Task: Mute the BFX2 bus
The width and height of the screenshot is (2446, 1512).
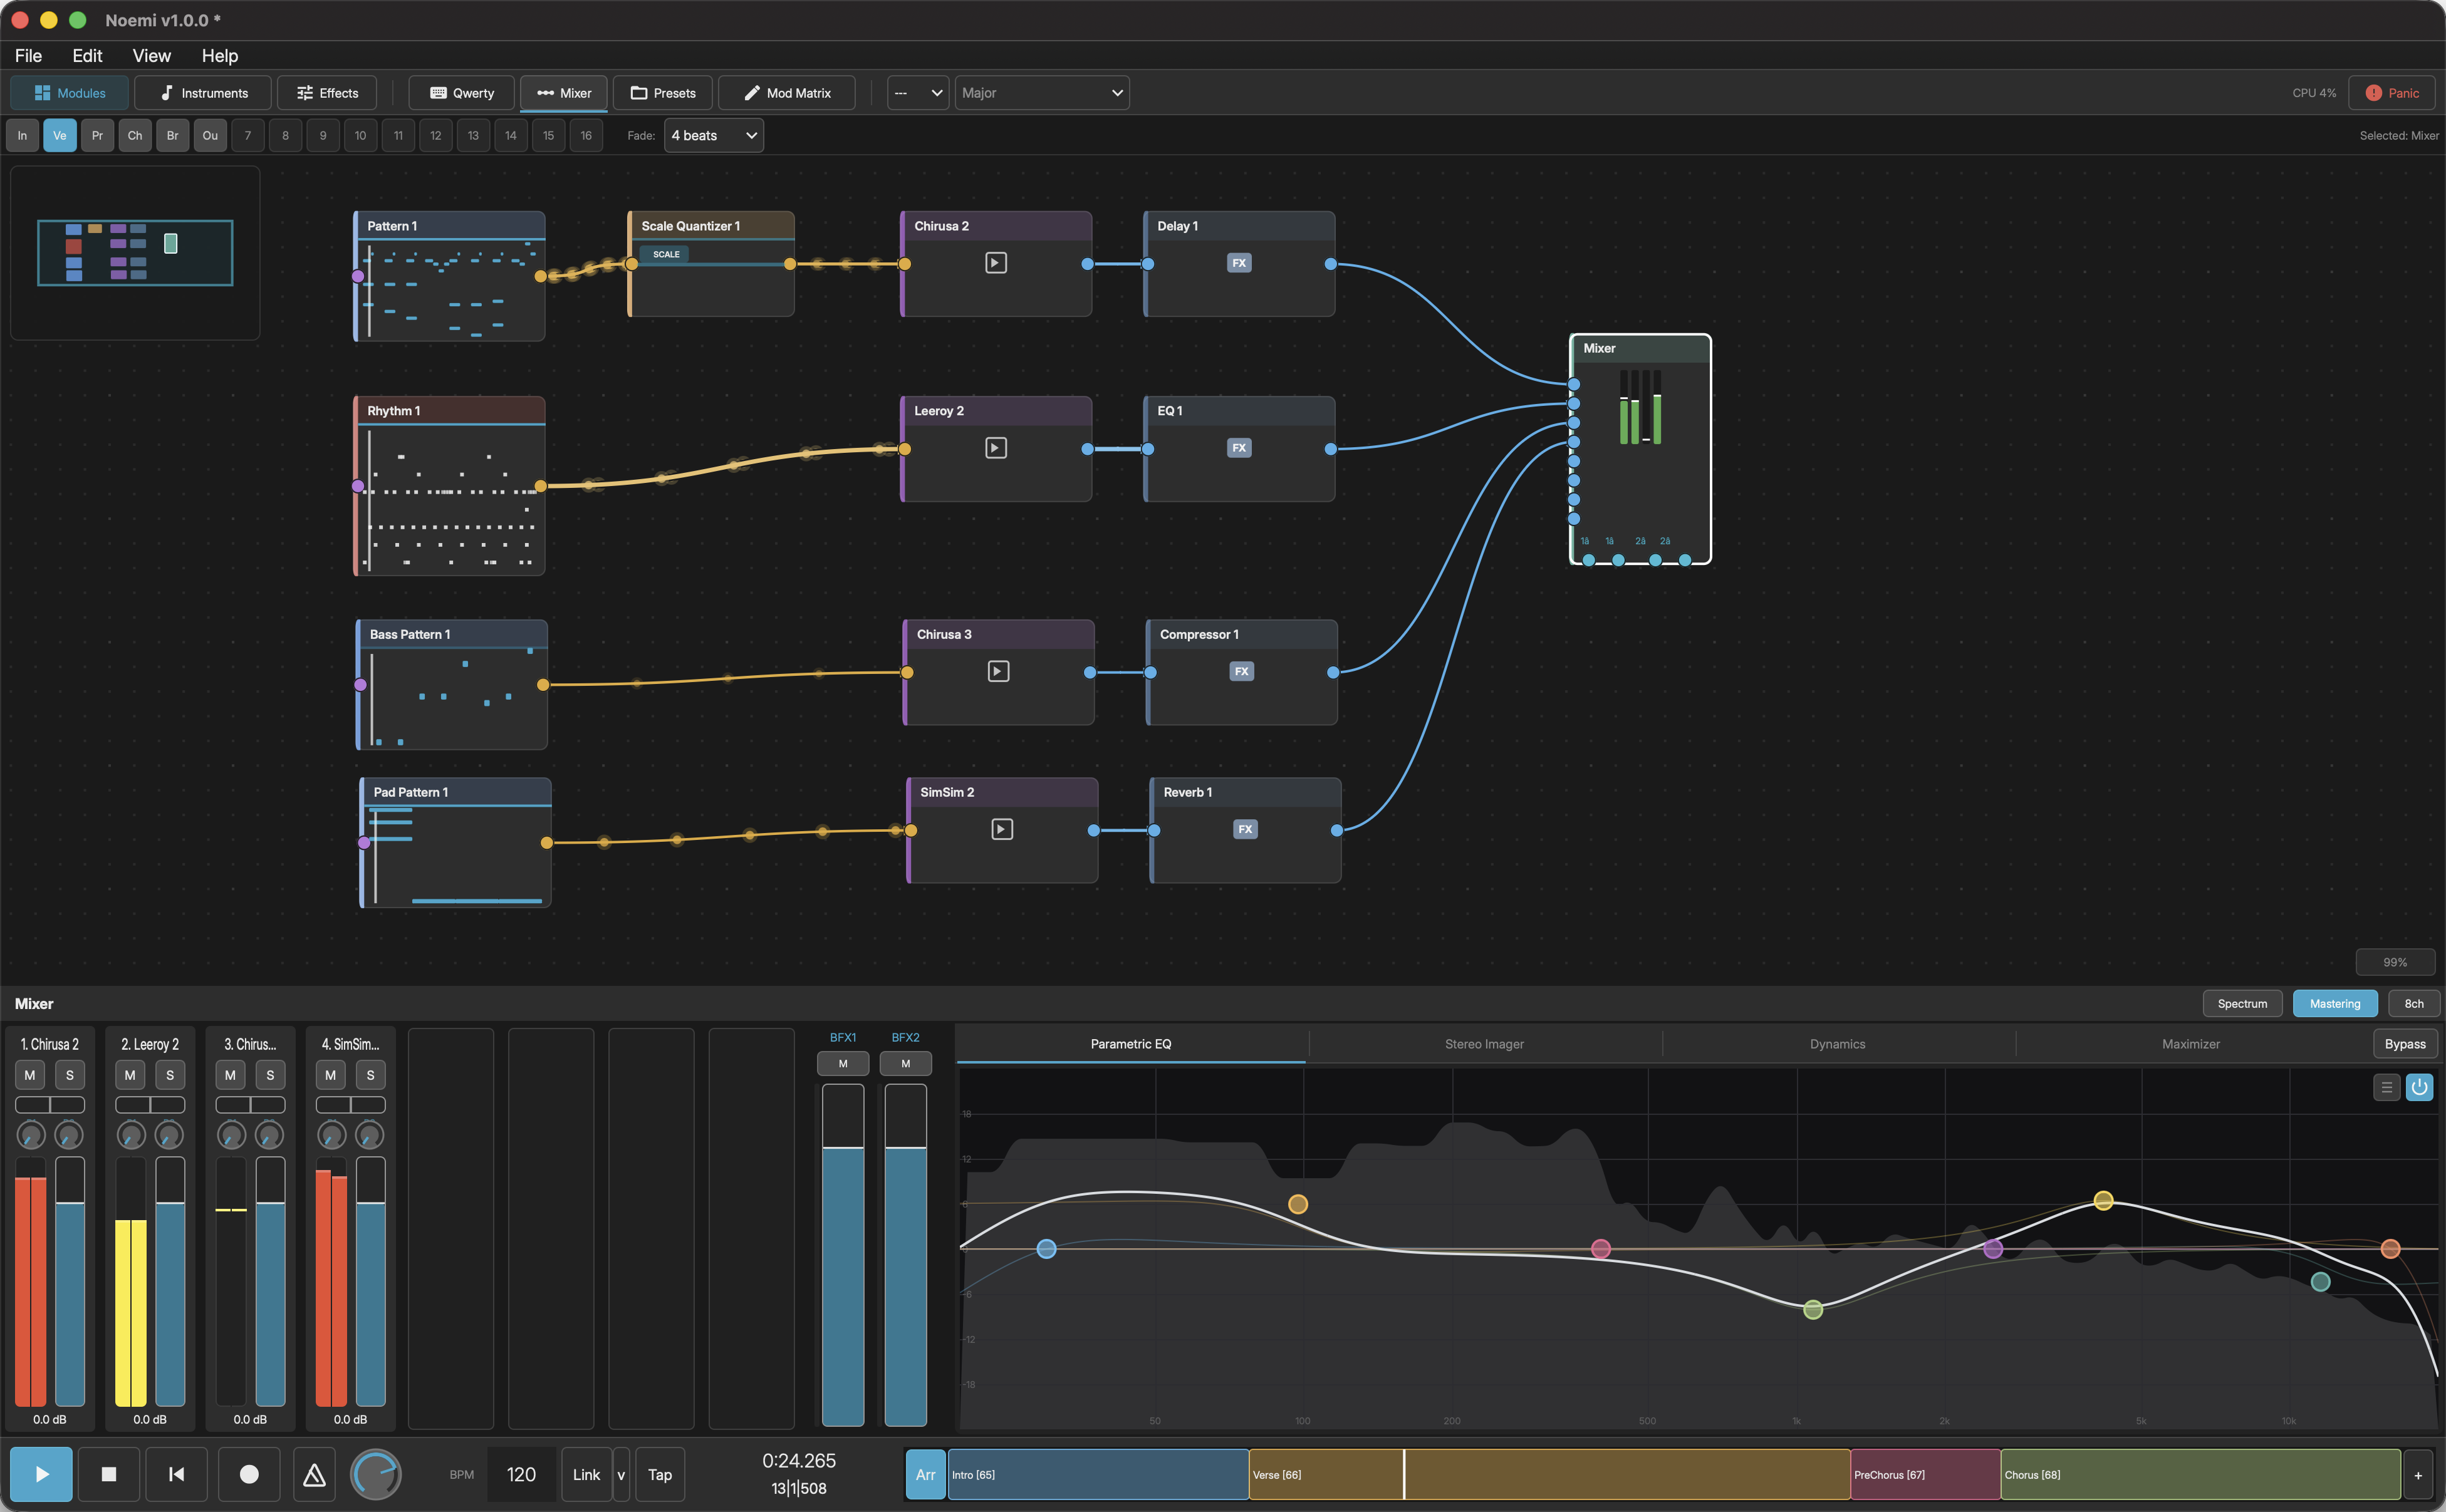Action: click(906, 1064)
